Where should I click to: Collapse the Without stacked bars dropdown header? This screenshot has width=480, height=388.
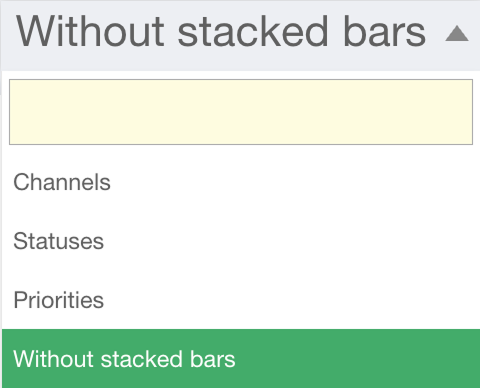240,35
